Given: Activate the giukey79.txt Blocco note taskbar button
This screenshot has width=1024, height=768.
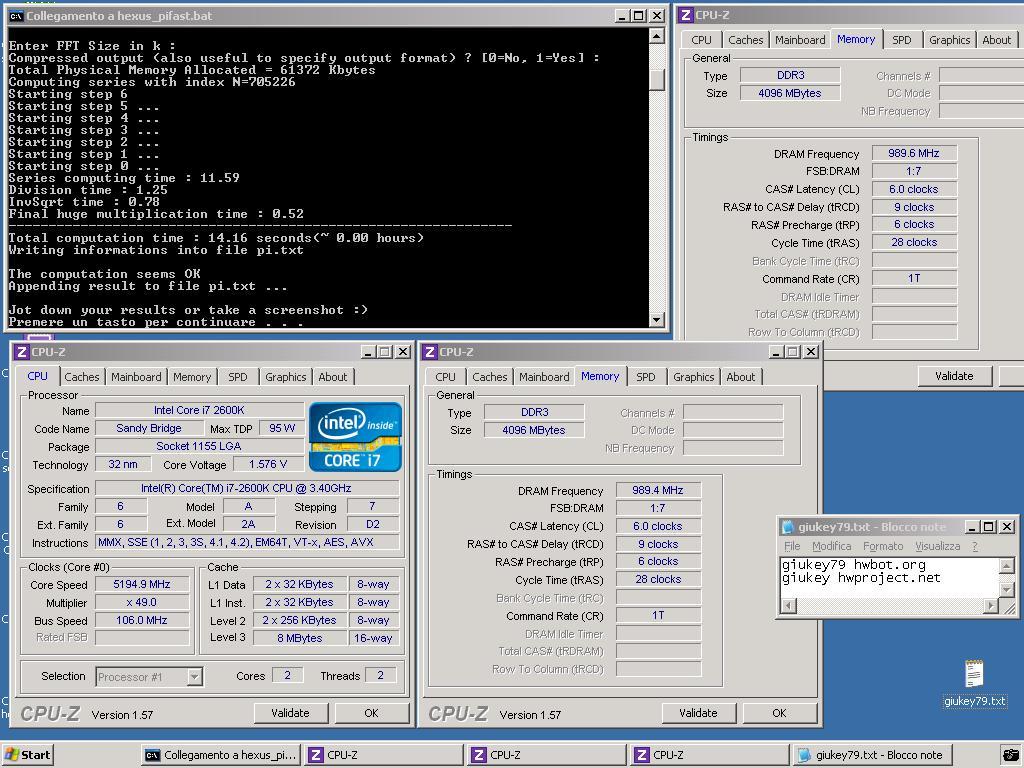Looking at the screenshot, I should 872,755.
